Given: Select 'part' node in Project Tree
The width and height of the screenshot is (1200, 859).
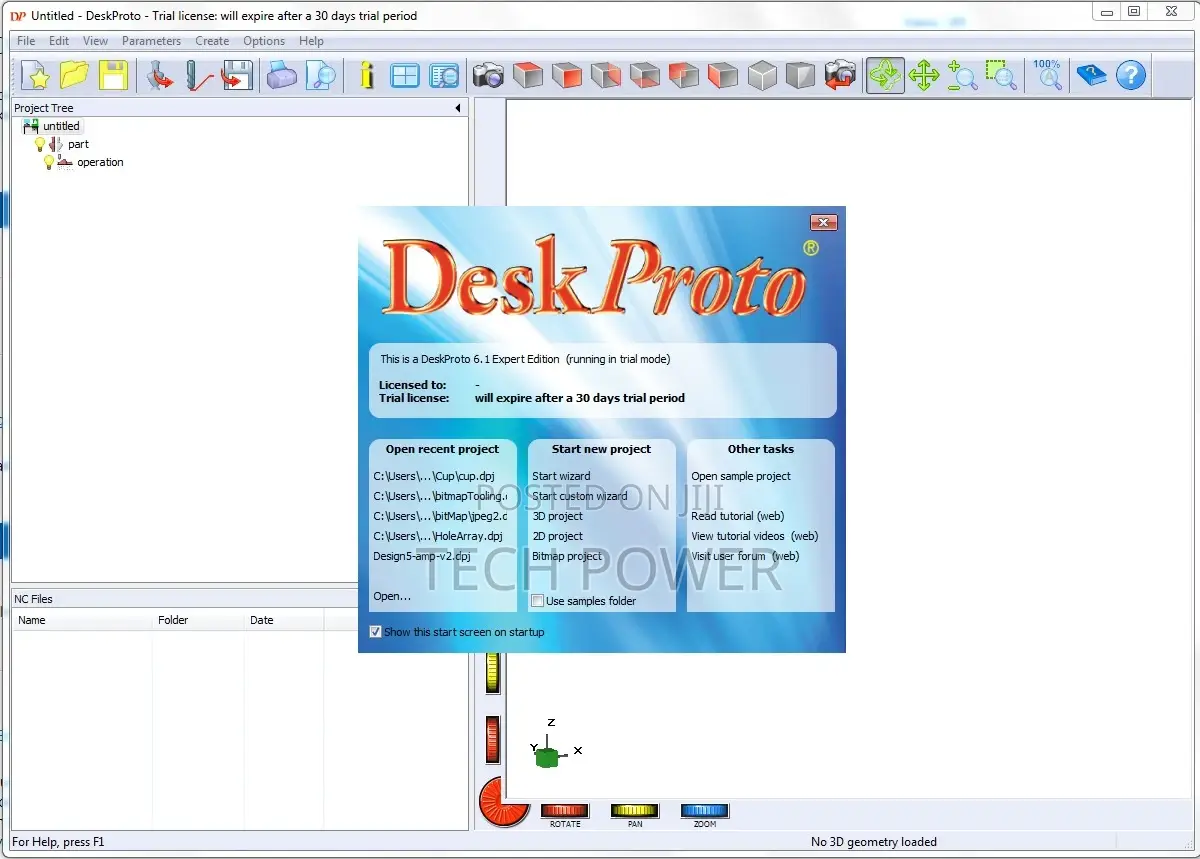Looking at the screenshot, I should pyautogui.click(x=78, y=144).
